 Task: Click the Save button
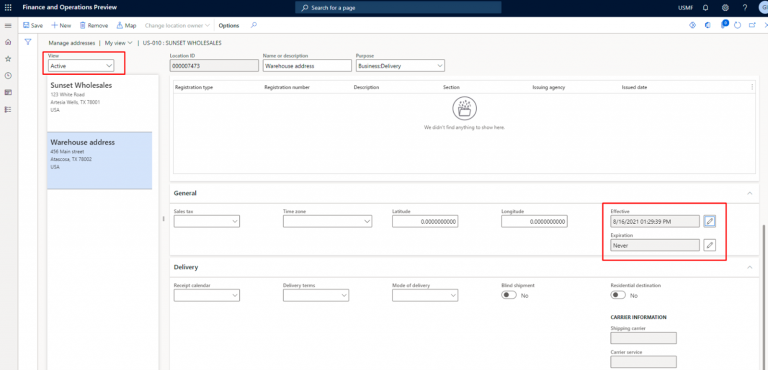tap(33, 25)
